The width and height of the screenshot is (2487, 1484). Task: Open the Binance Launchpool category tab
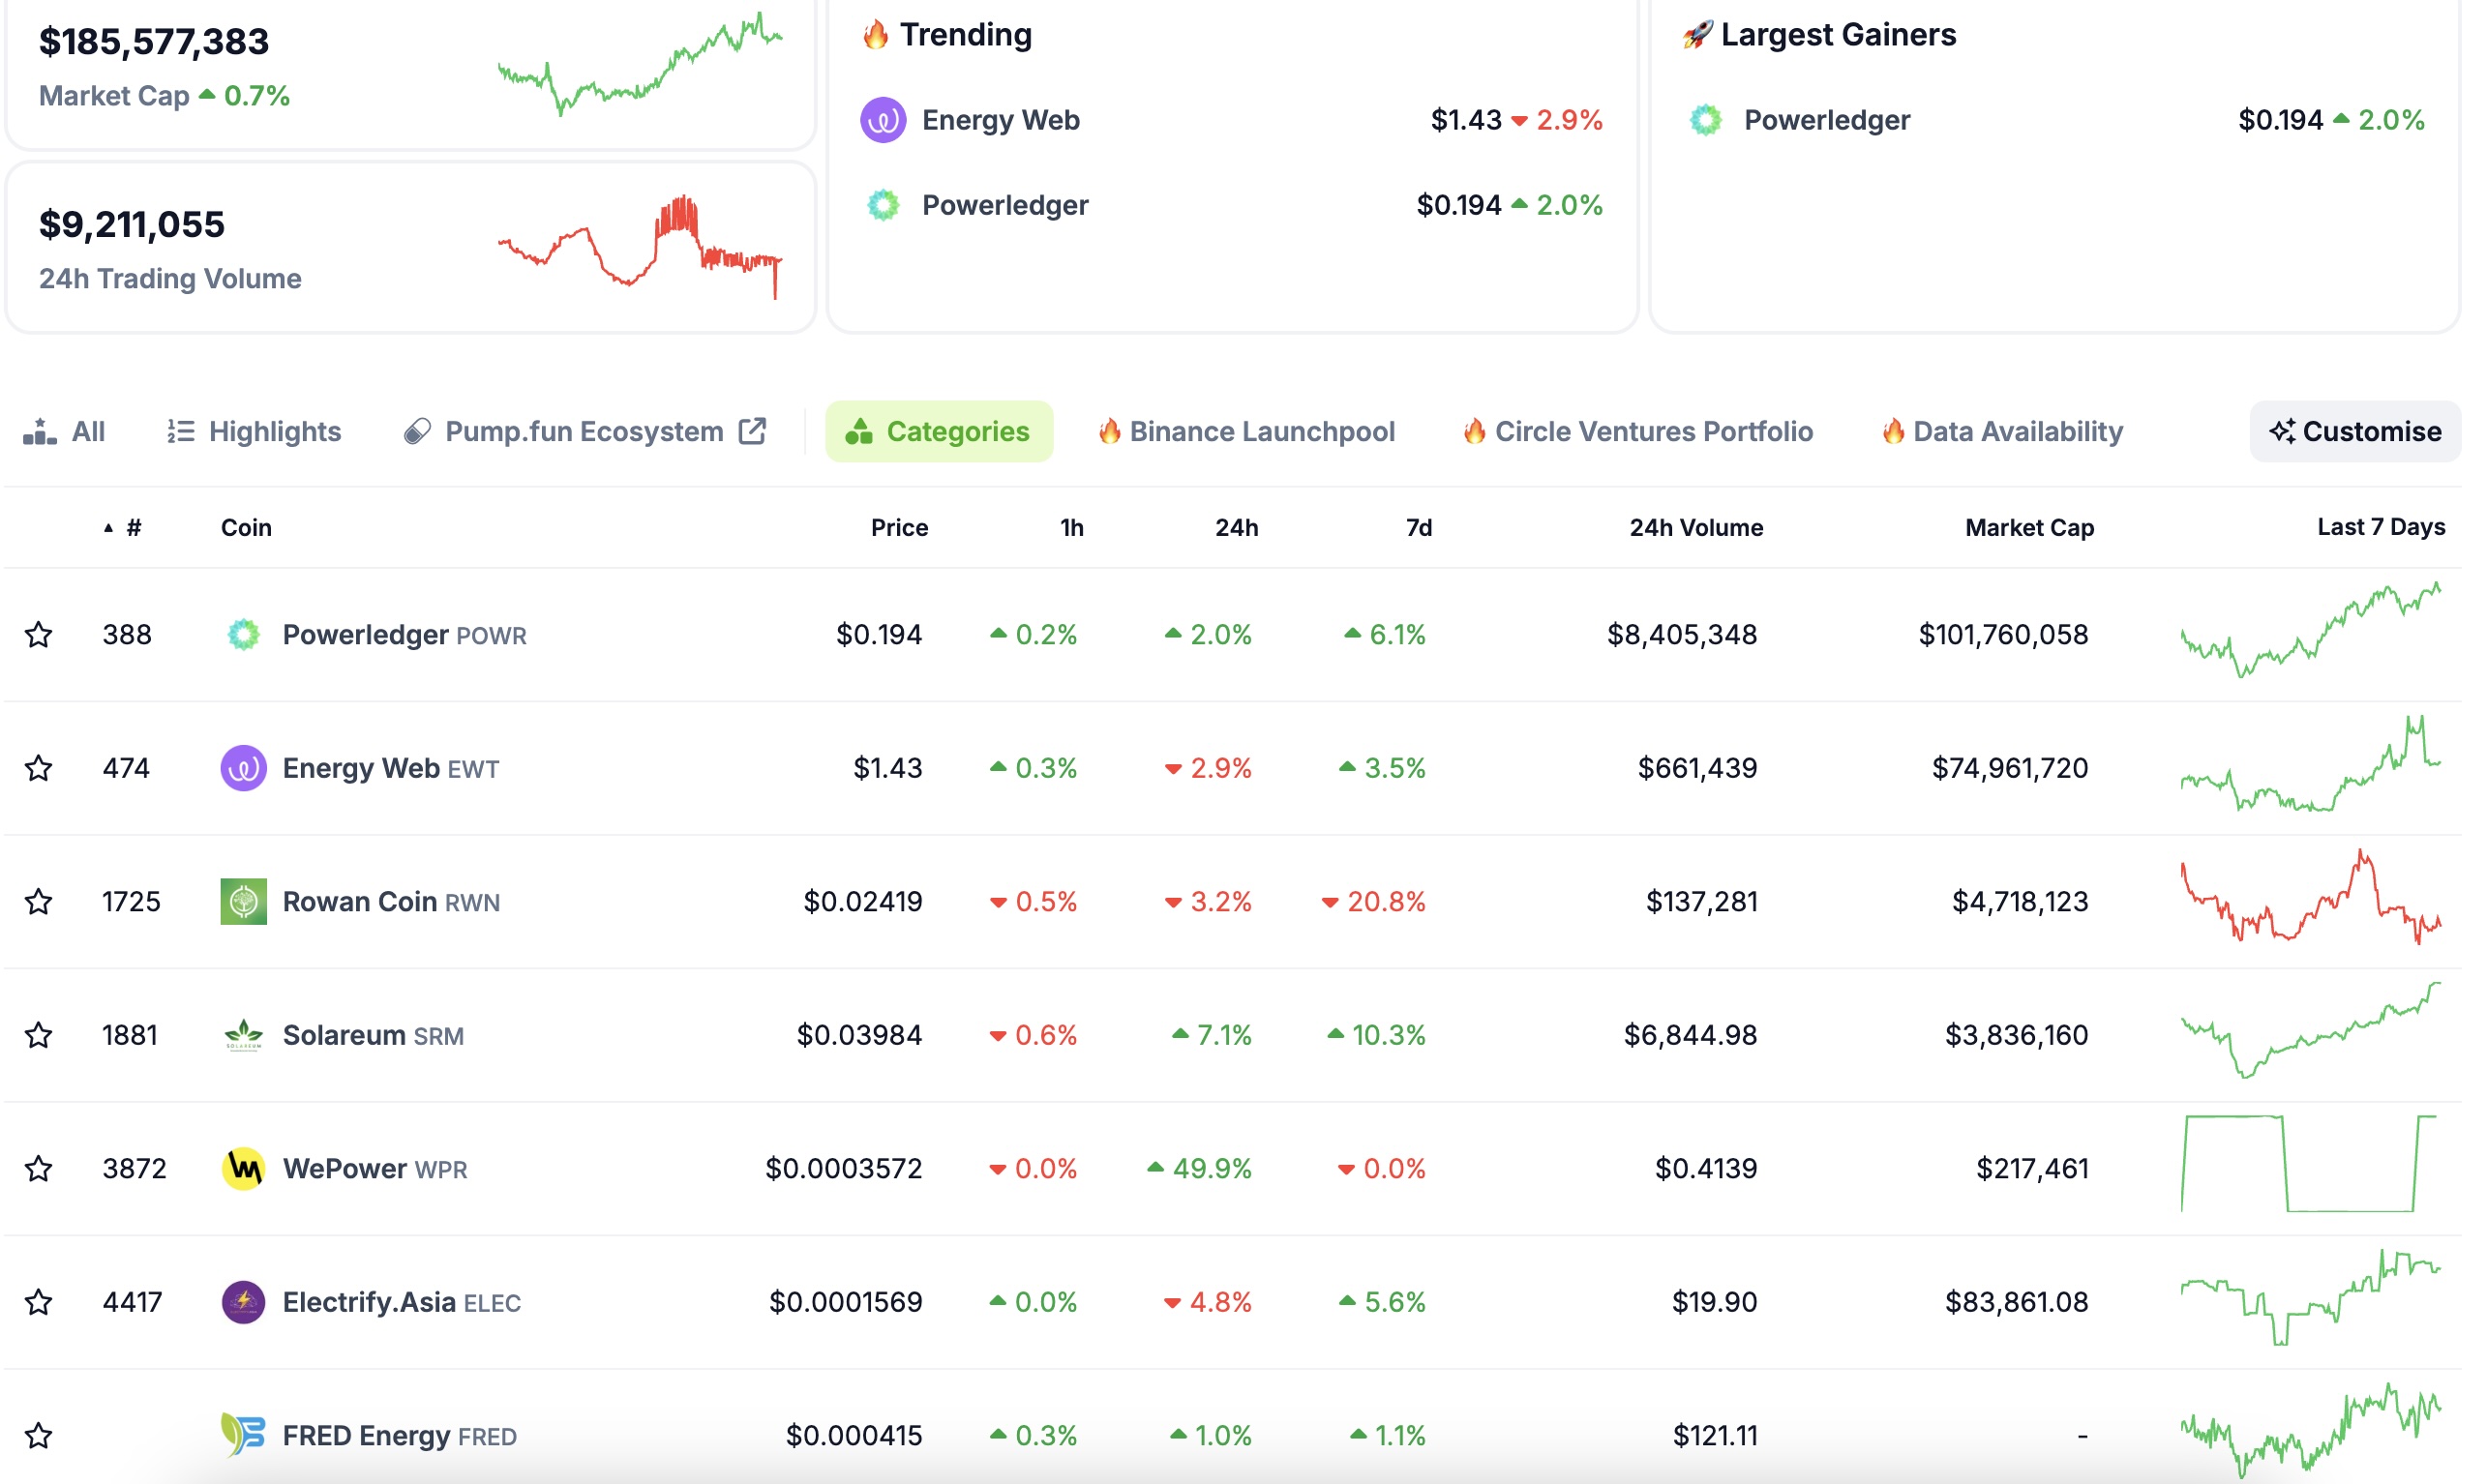[x=1246, y=431]
